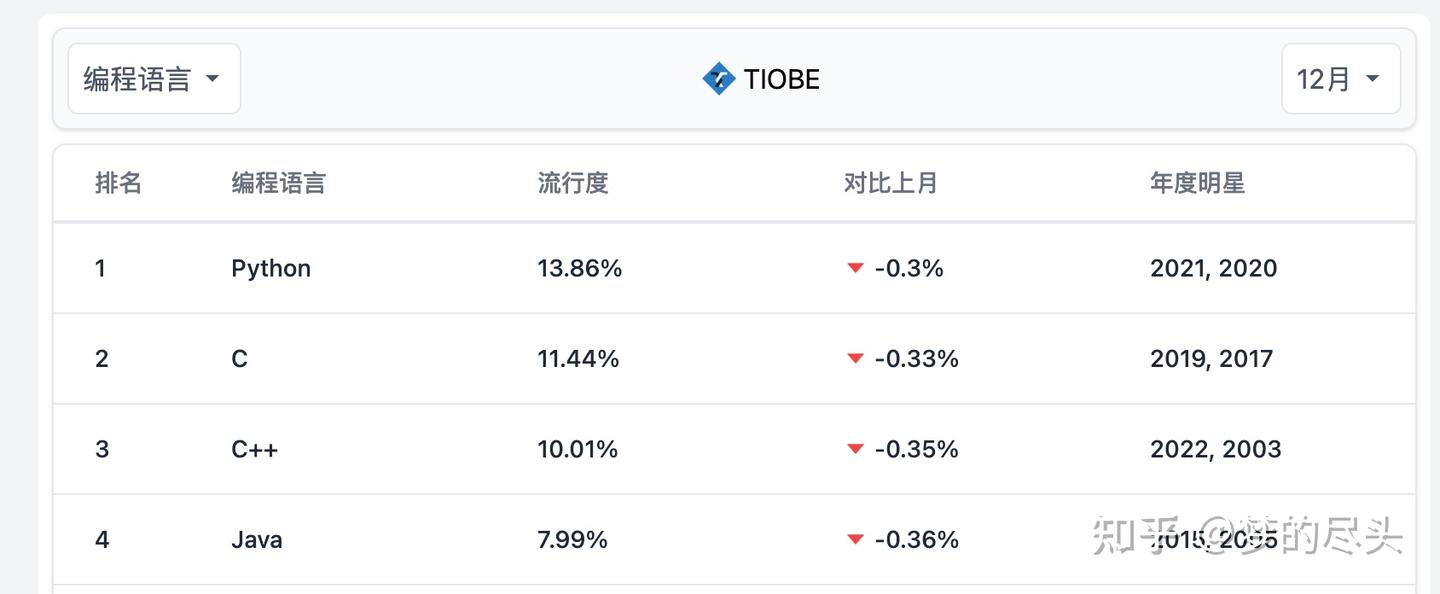Image resolution: width=1440 pixels, height=594 pixels.
Task: Open the 编程语言 dropdown
Action: (154, 79)
